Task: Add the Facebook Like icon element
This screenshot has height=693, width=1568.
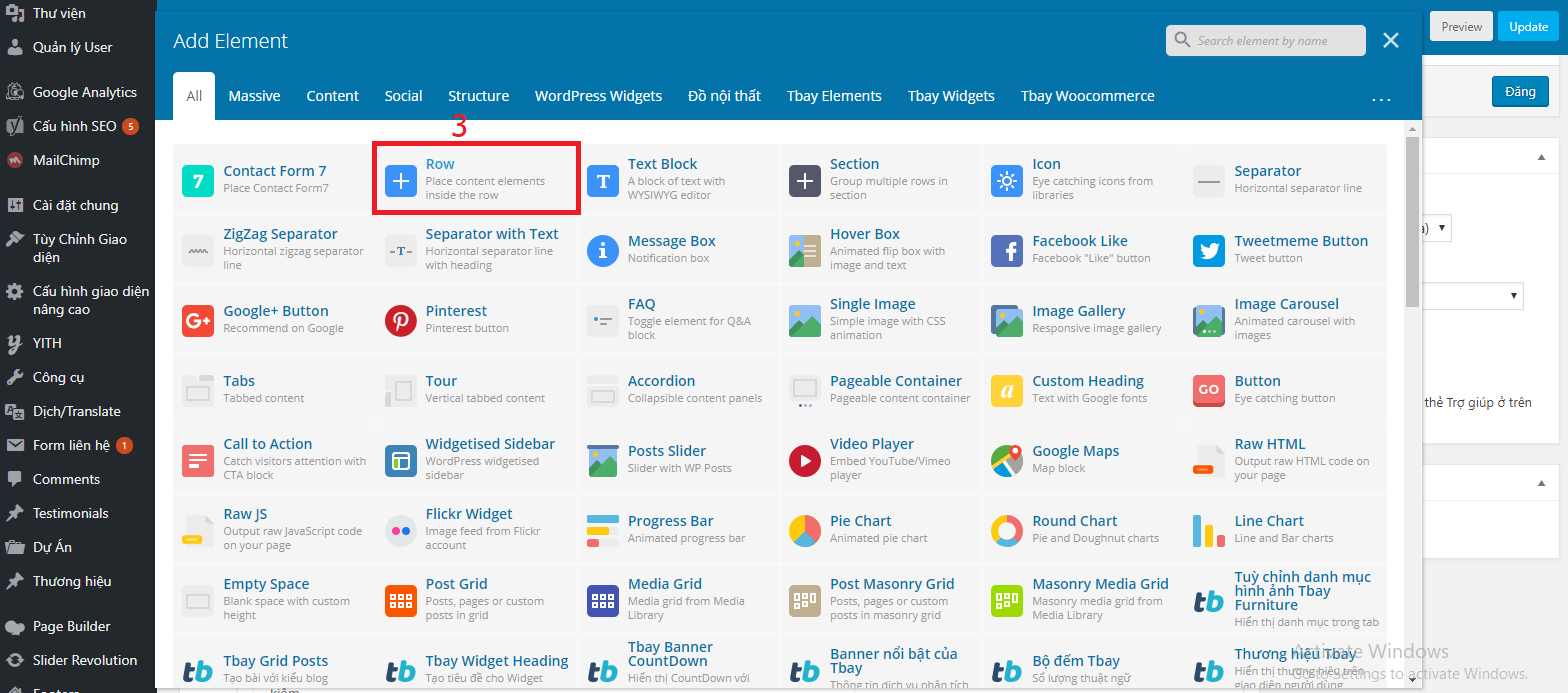Action: 1007,251
